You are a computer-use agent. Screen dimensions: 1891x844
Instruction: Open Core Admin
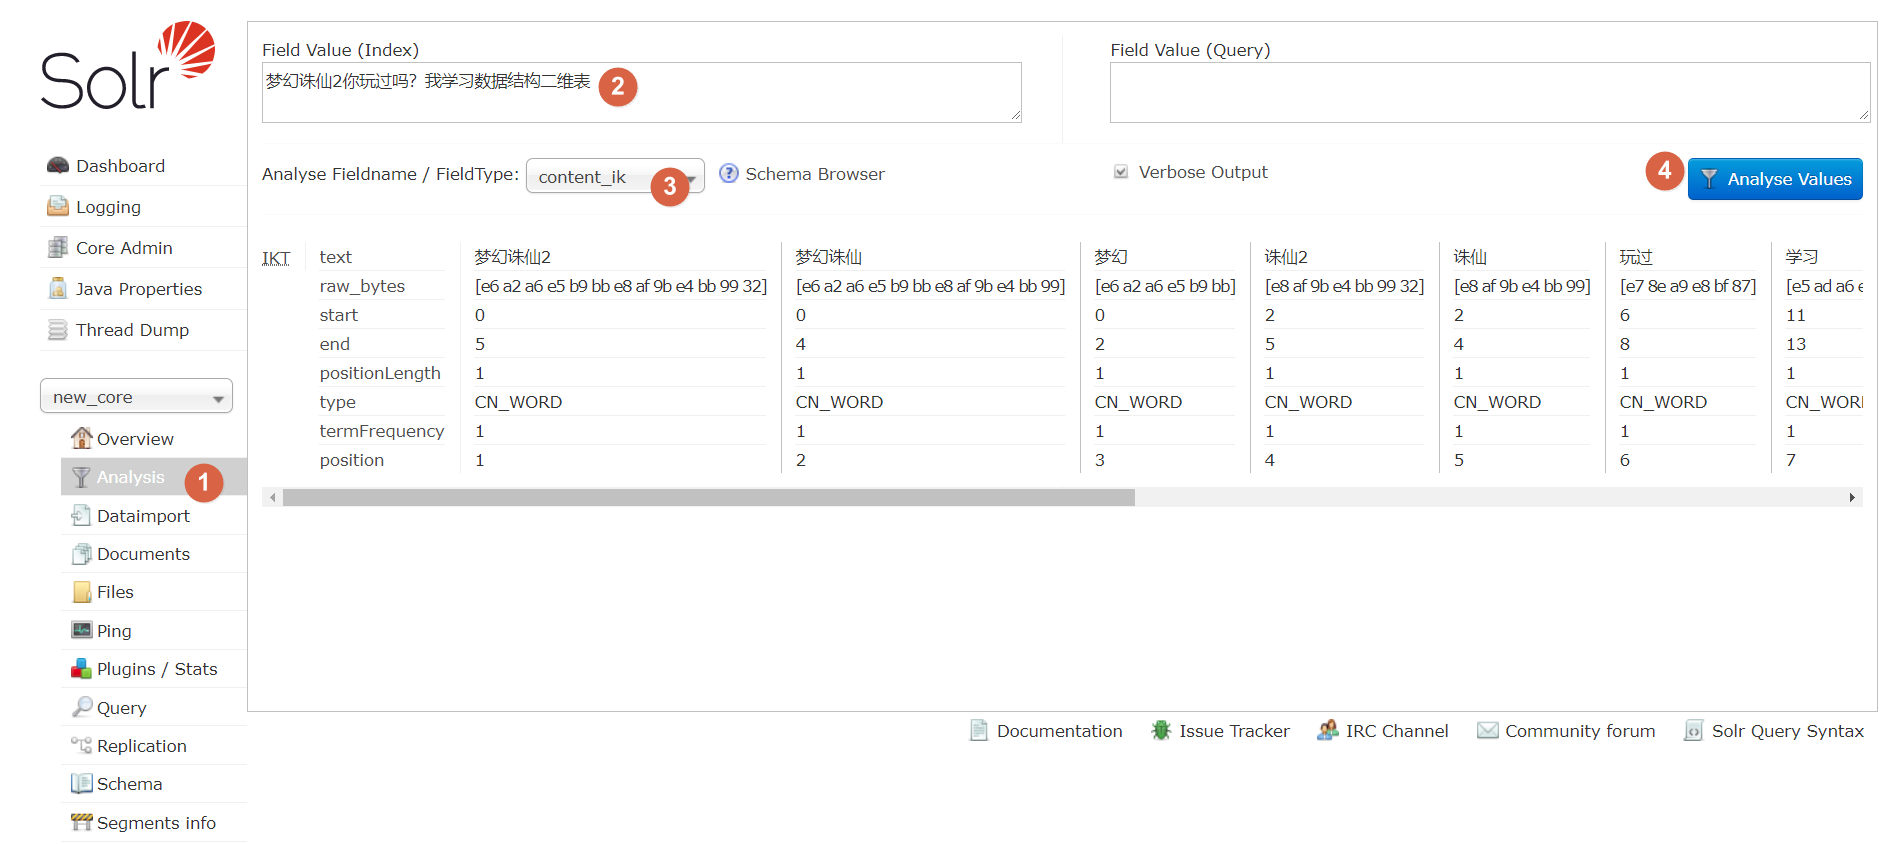click(124, 247)
